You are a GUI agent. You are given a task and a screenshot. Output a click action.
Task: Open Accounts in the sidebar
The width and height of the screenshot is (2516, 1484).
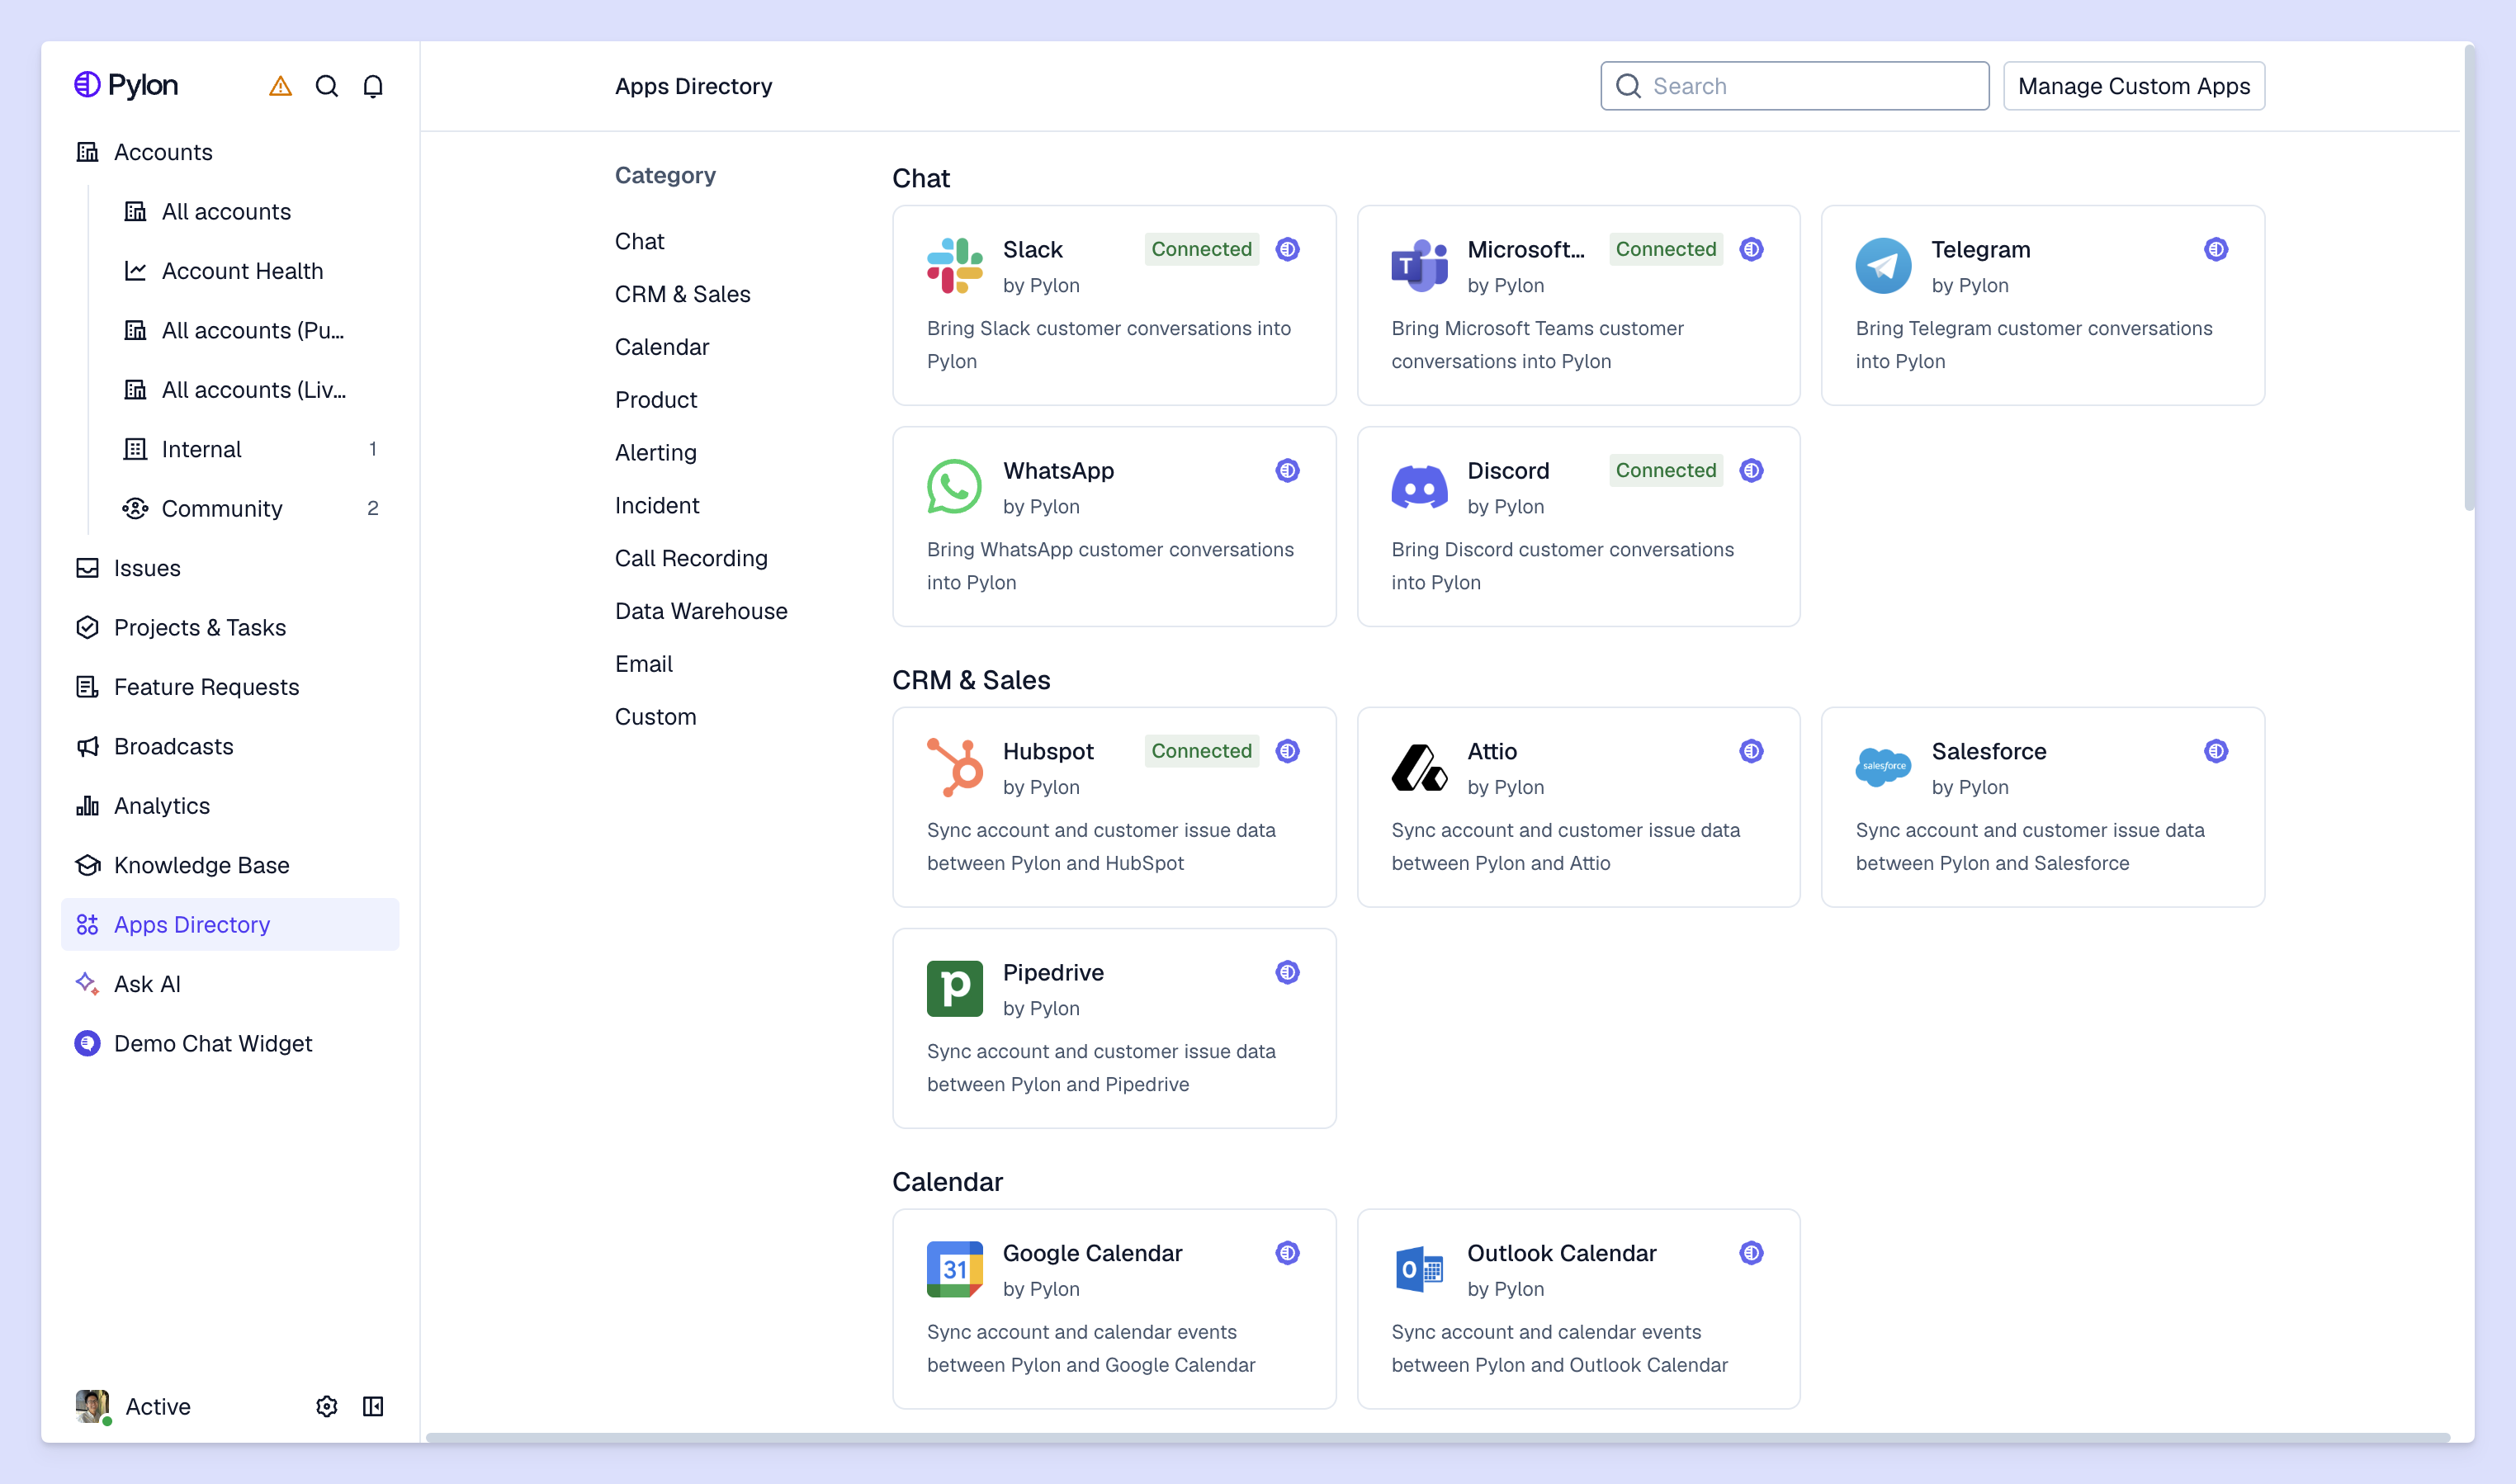[x=230, y=152]
